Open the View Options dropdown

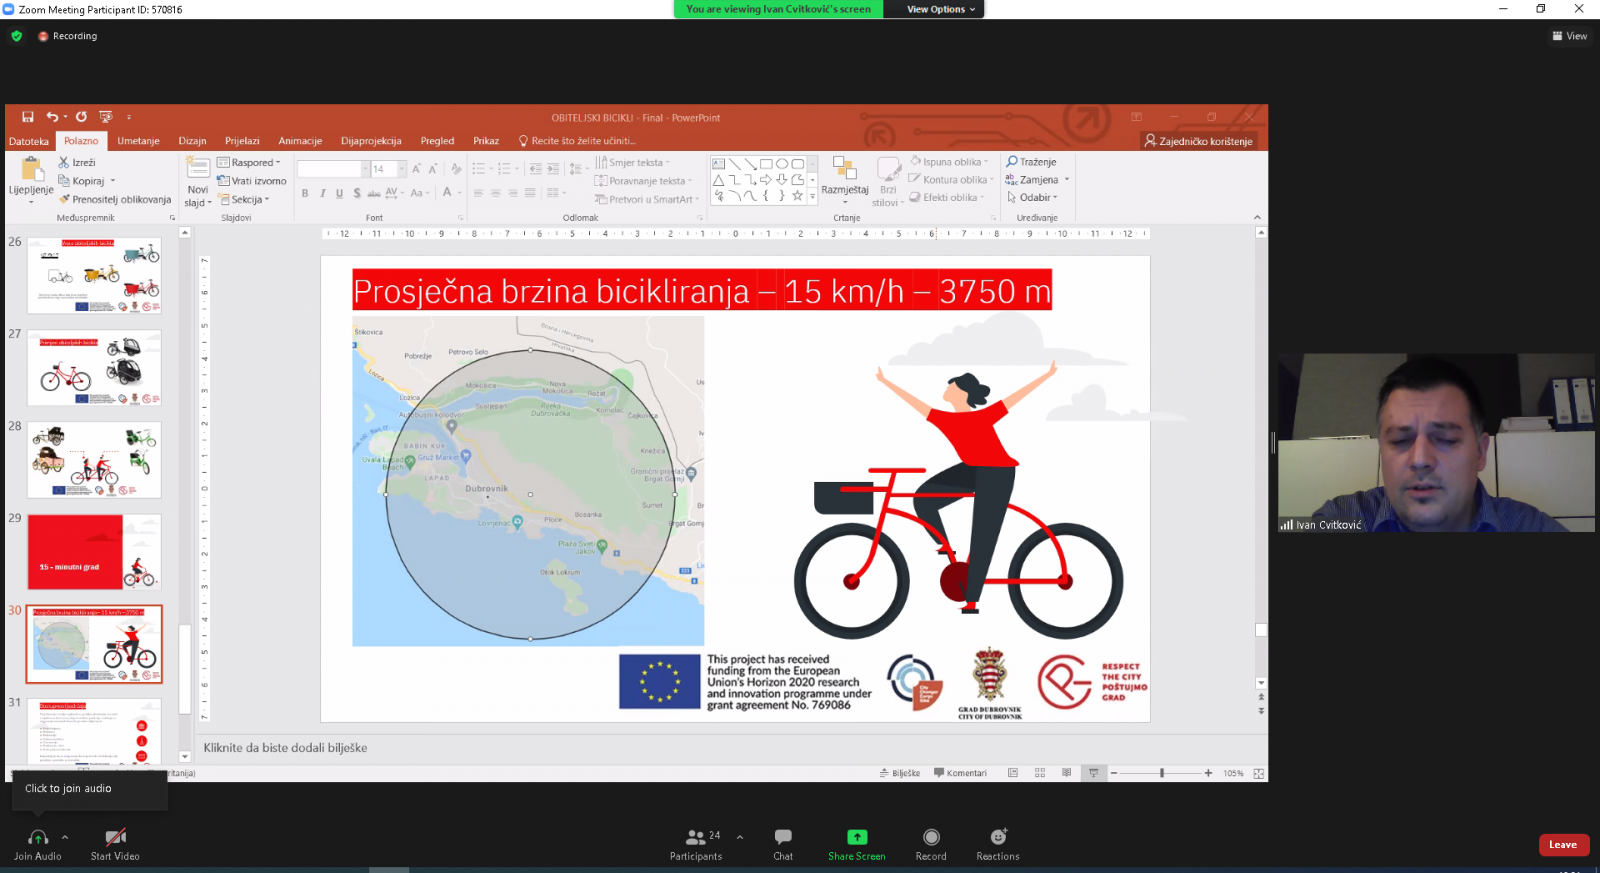tap(940, 9)
